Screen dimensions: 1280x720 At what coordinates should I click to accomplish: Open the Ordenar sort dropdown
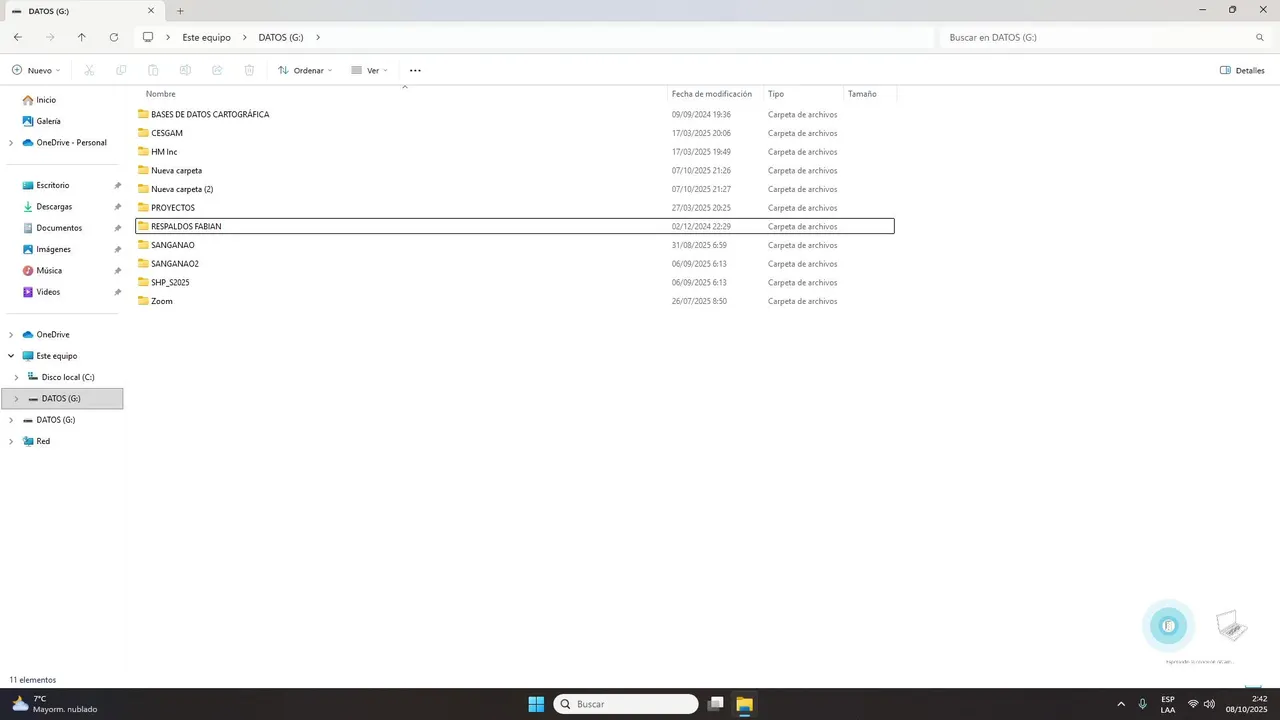pyautogui.click(x=305, y=70)
